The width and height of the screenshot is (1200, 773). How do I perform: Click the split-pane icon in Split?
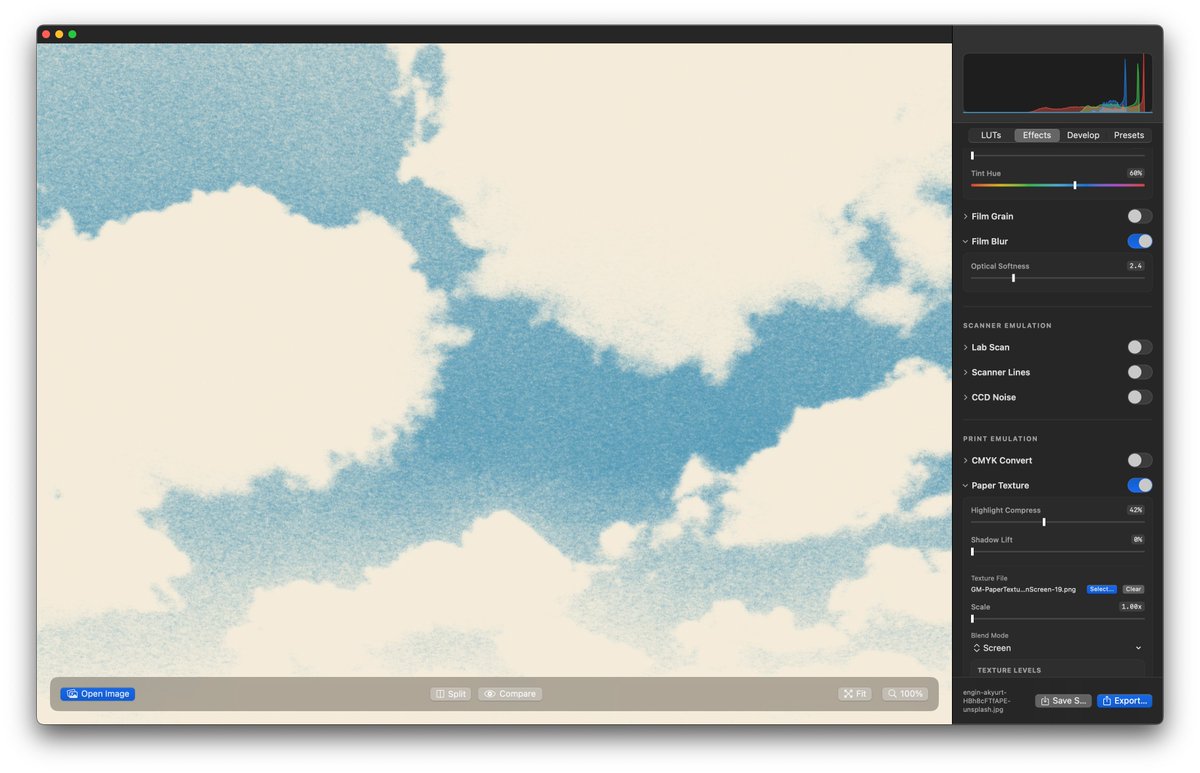click(x=441, y=694)
